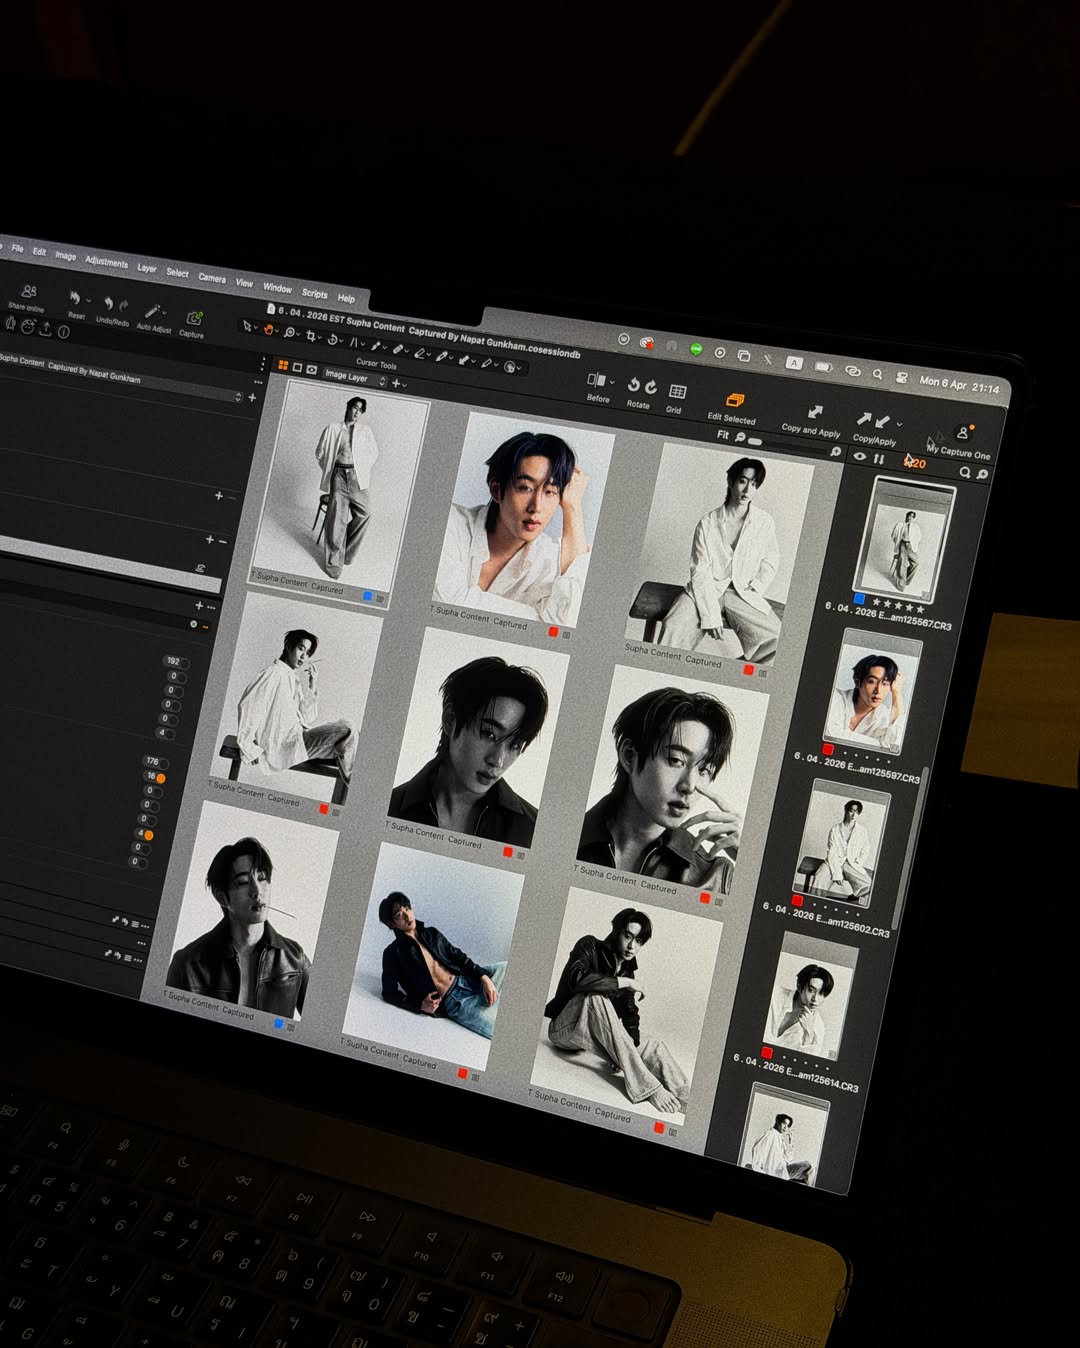This screenshot has width=1080, height=1348.
Task: Click the Fit zoom label
Action: coord(723,435)
